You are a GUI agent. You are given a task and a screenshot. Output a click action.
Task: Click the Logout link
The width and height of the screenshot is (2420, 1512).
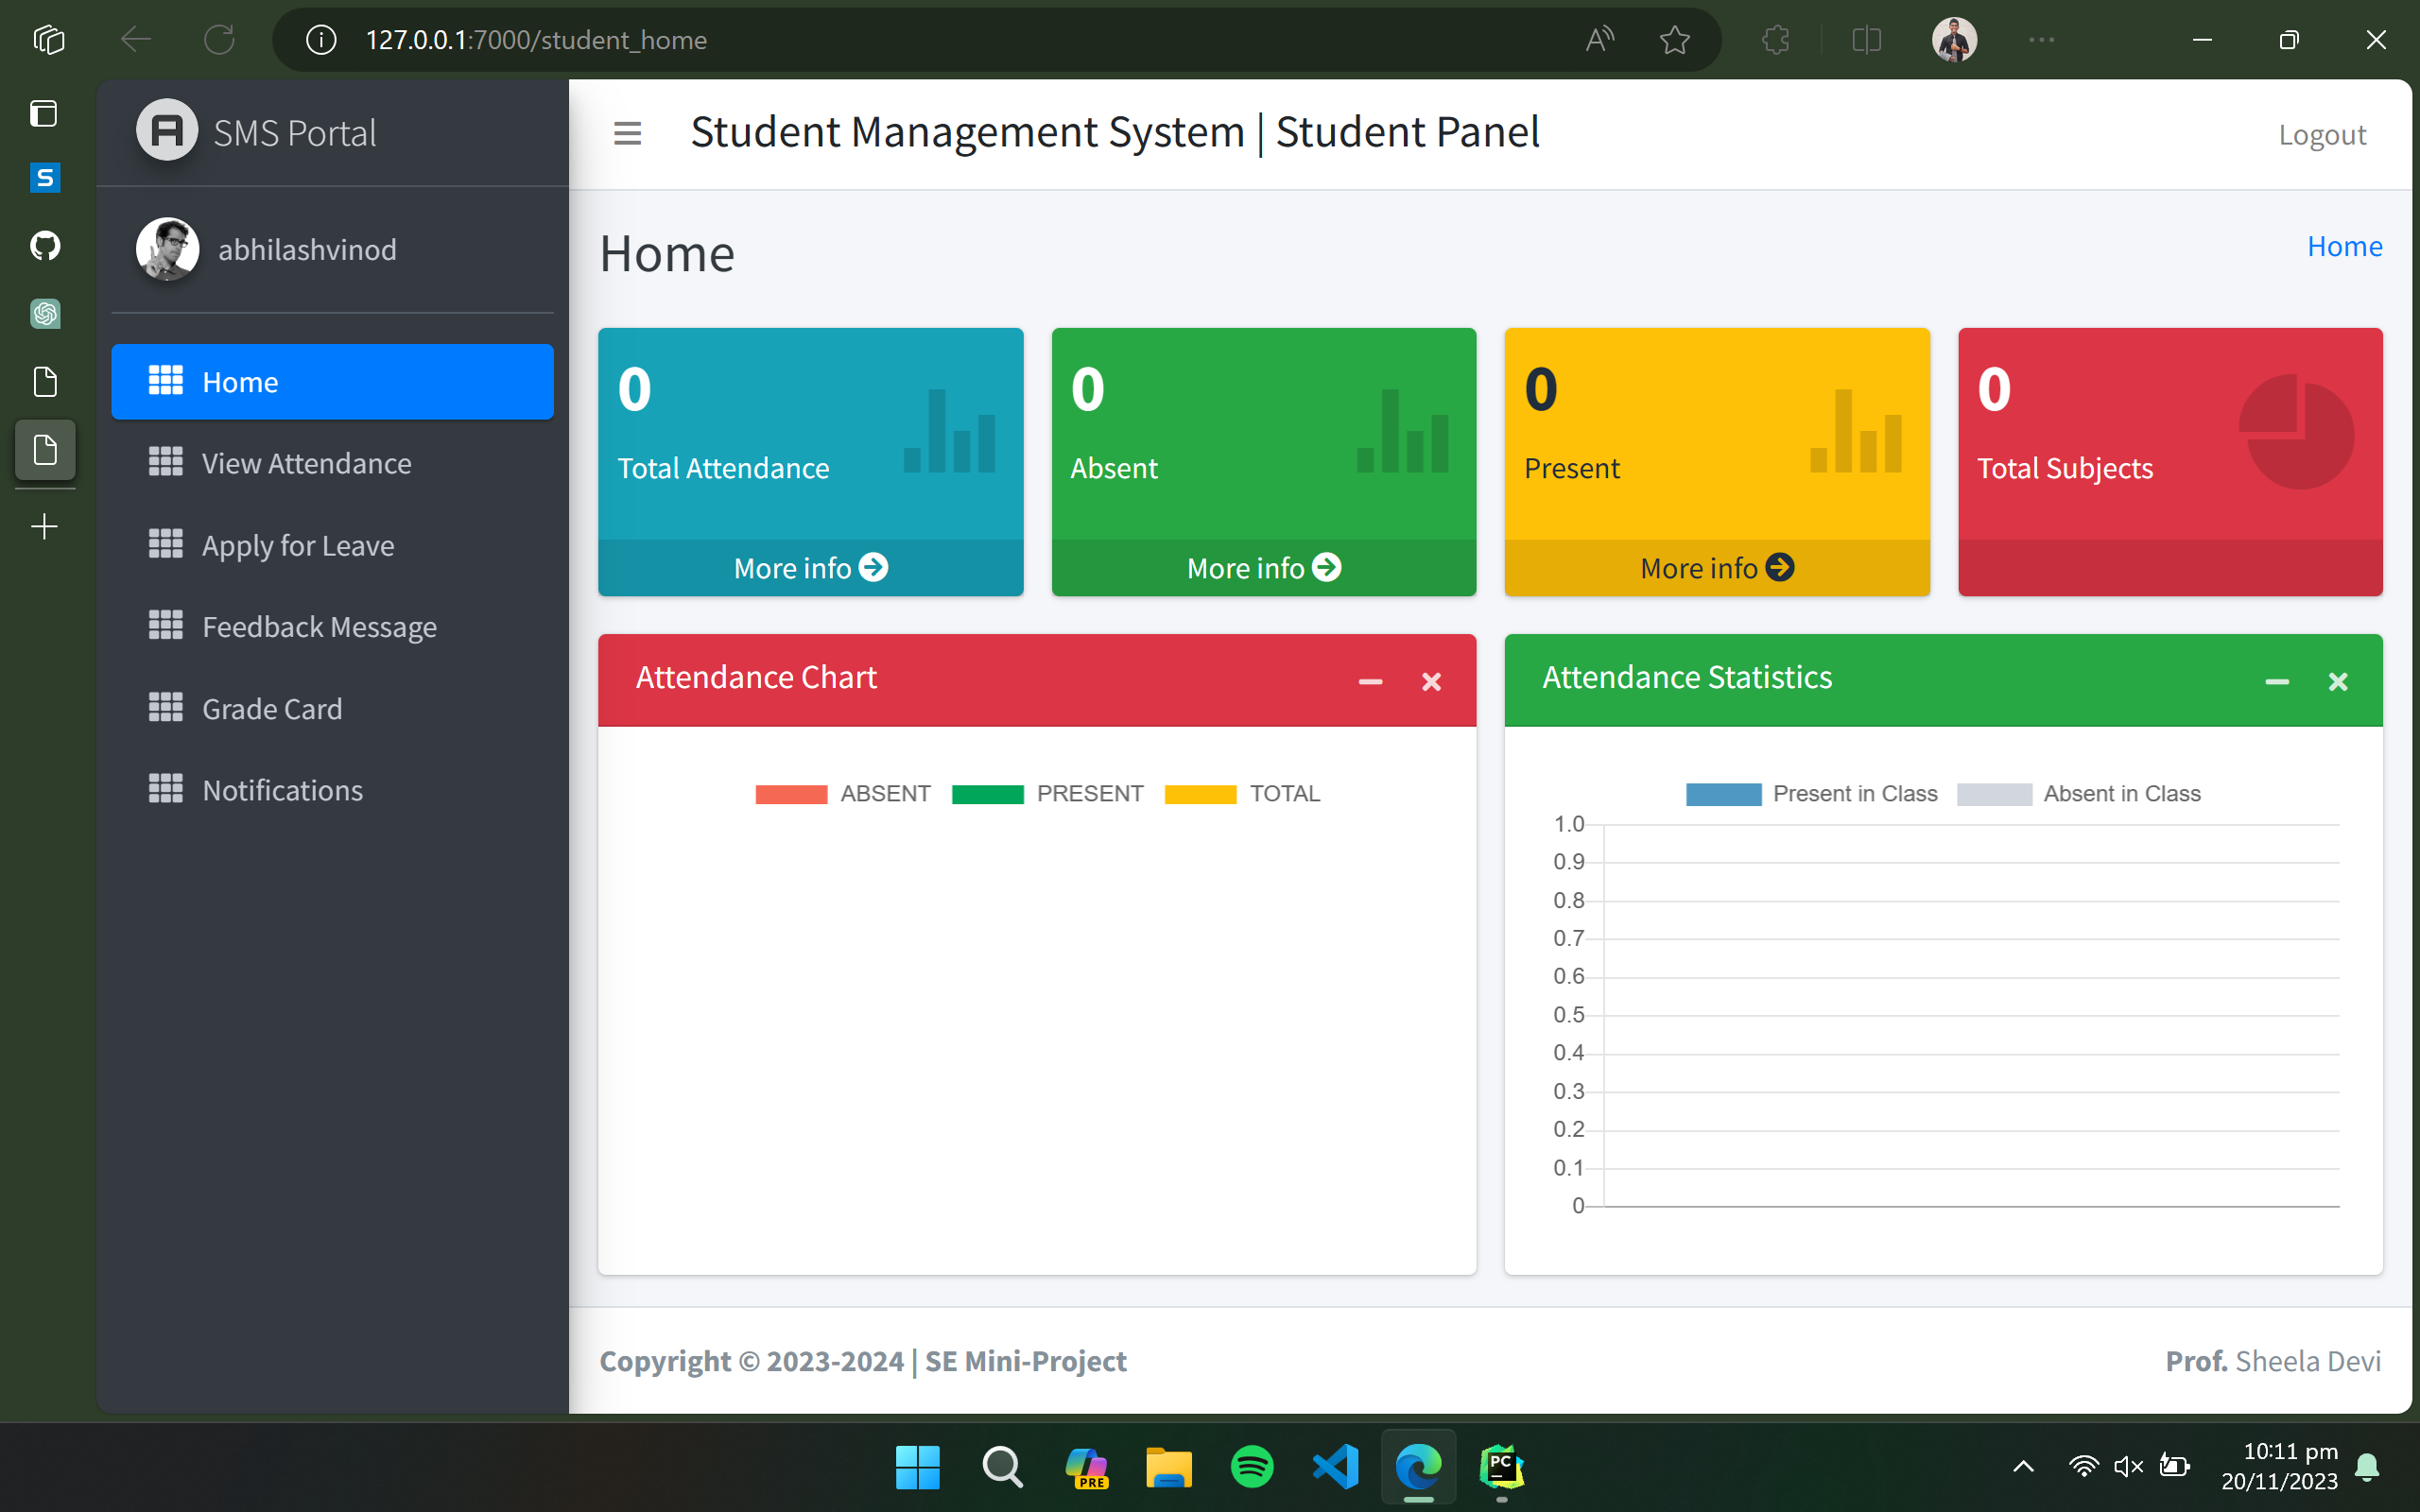click(x=2322, y=134)
